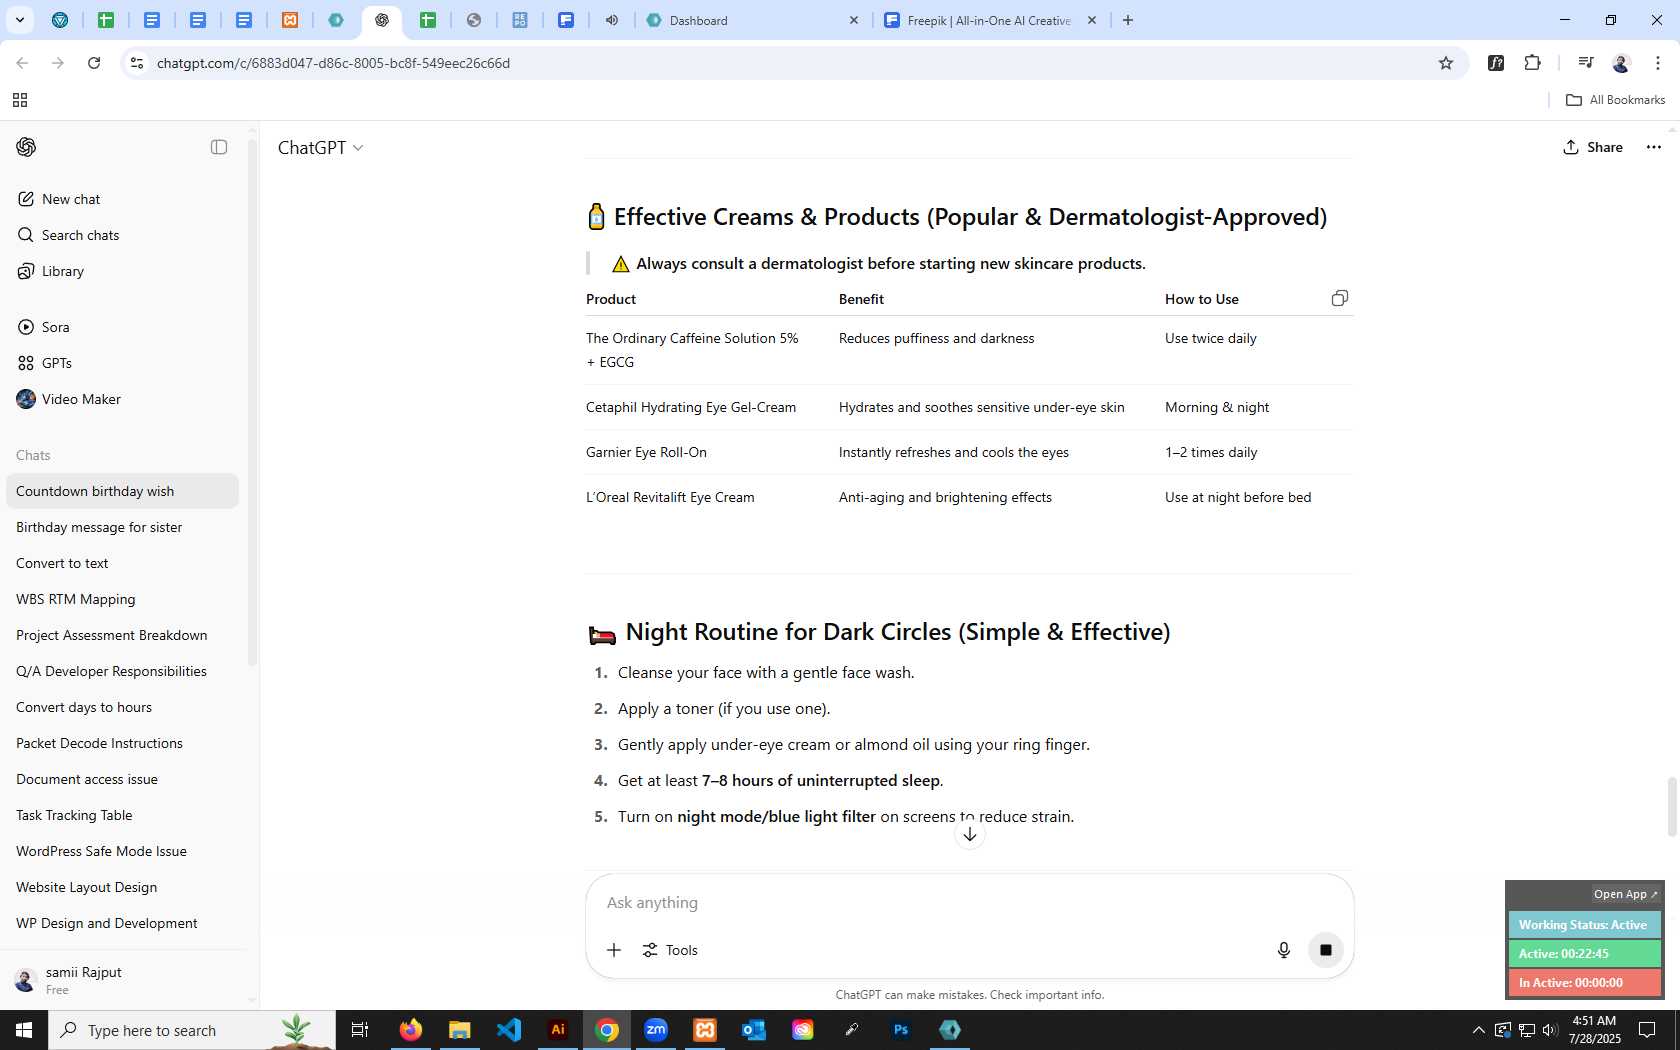Open the Packet Decode Instructions chat
1680x1050 pixels.
point(122,743)
